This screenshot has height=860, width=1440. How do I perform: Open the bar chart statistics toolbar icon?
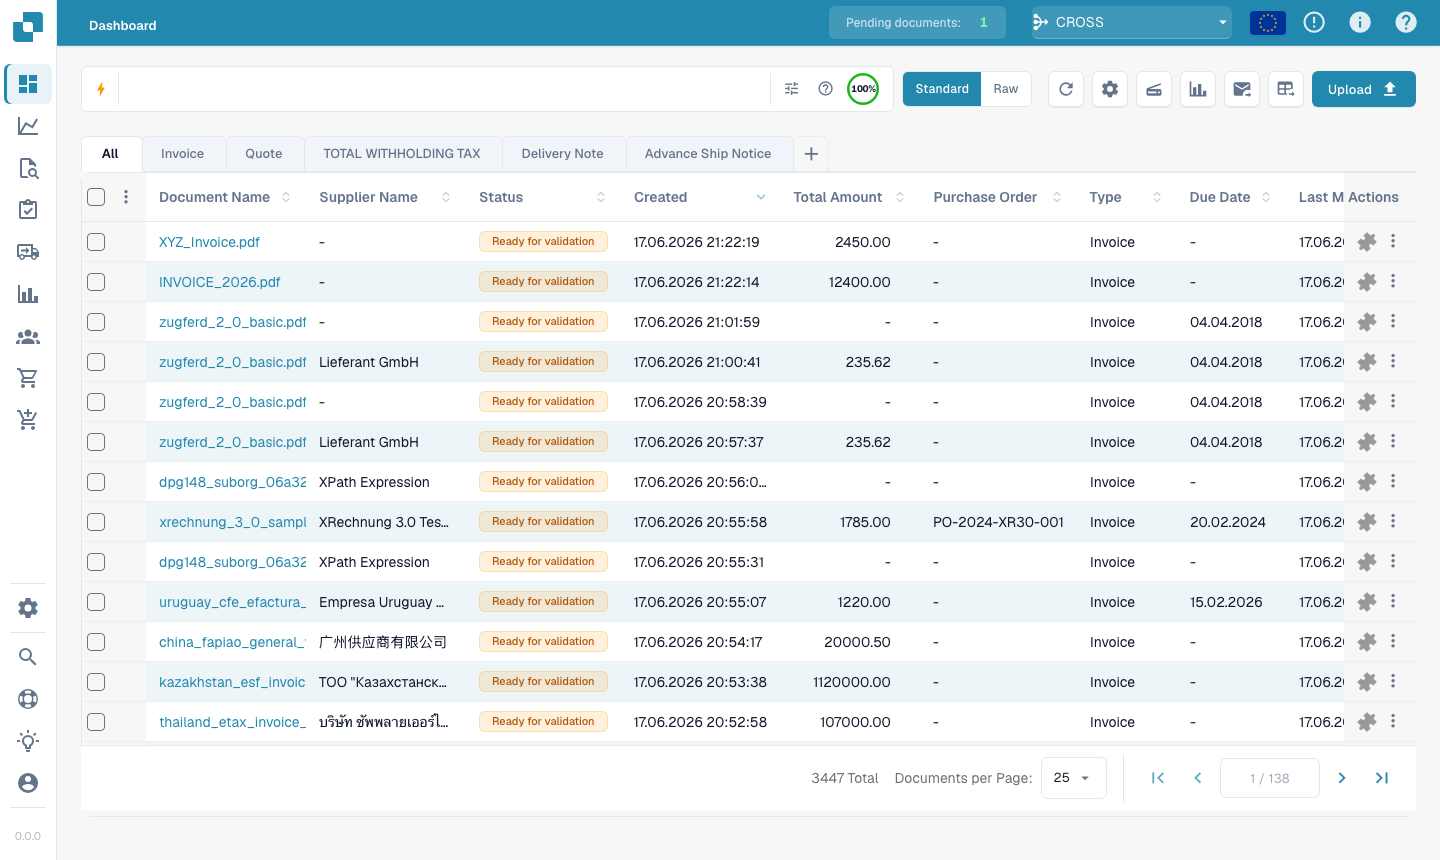coord(1198,89)
